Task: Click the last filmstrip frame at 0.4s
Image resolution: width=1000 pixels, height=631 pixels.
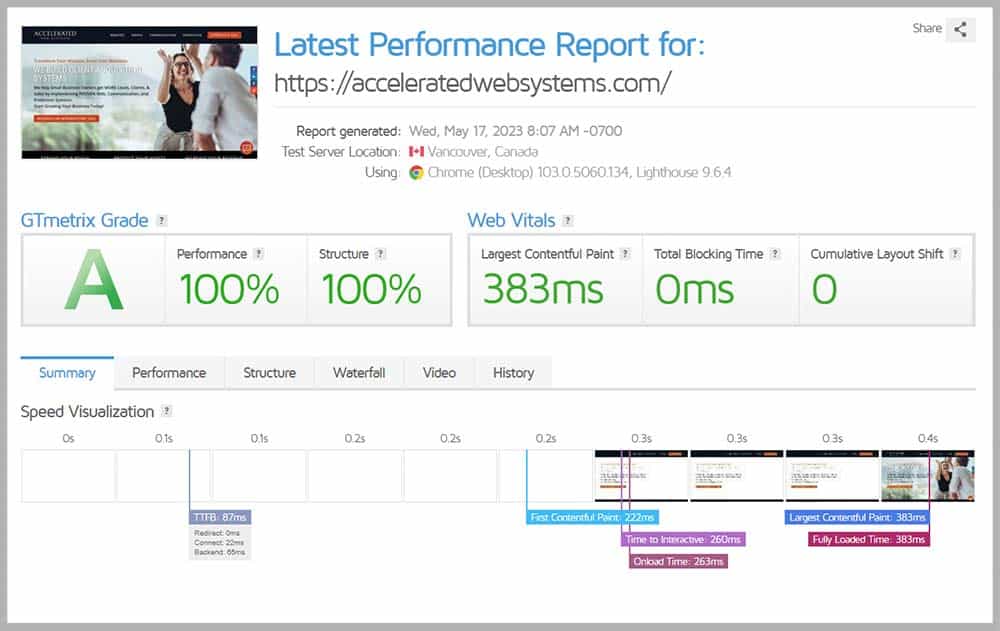Action: (928, 475)
